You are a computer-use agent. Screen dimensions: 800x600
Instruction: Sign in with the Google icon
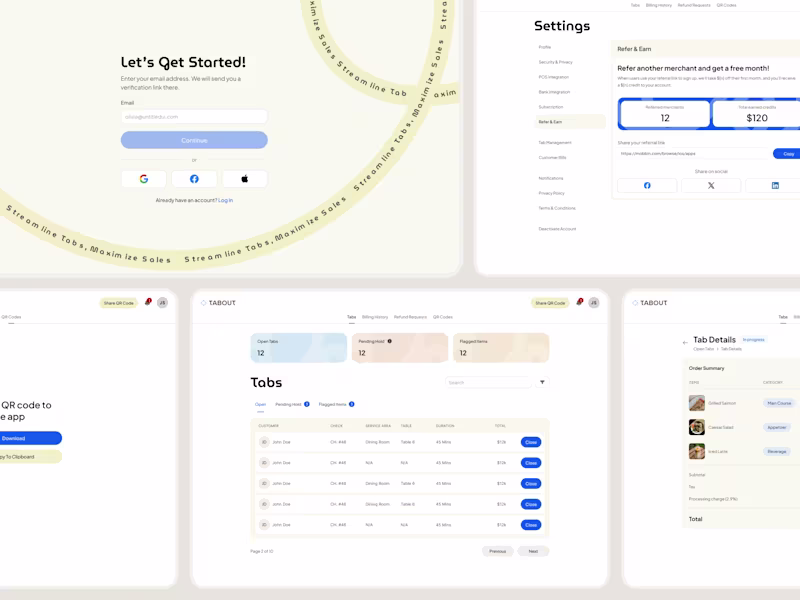tap(143, 178)
